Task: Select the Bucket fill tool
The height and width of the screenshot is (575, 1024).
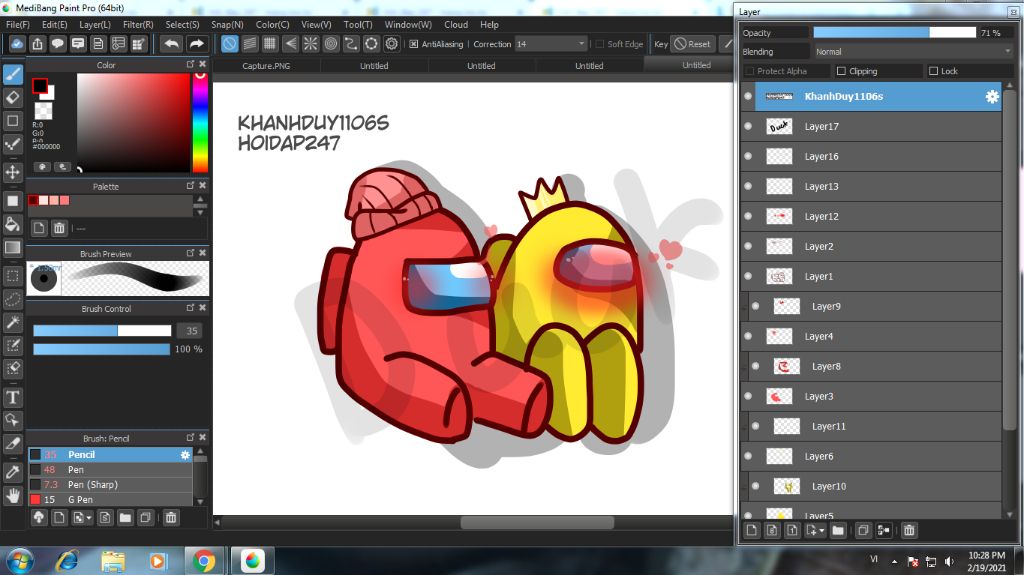Action: [x=12, y=224]
